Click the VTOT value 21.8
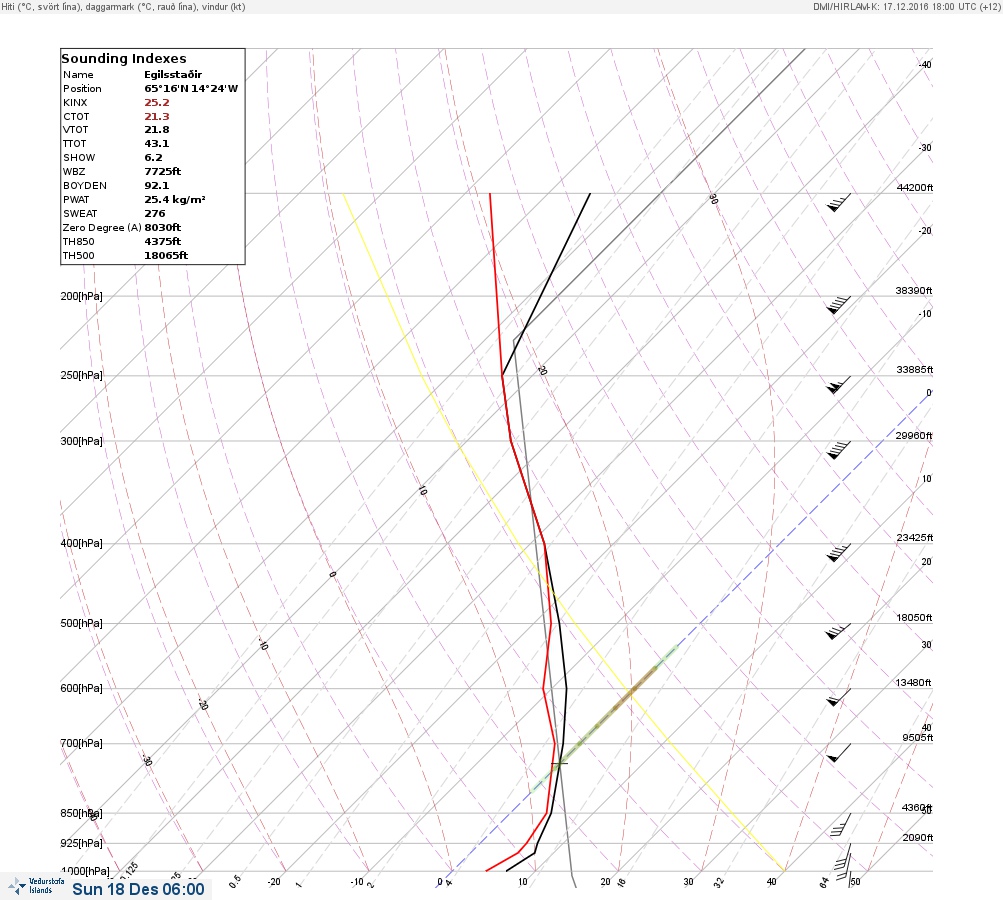The image size is (1003, 900). [157, 130]
